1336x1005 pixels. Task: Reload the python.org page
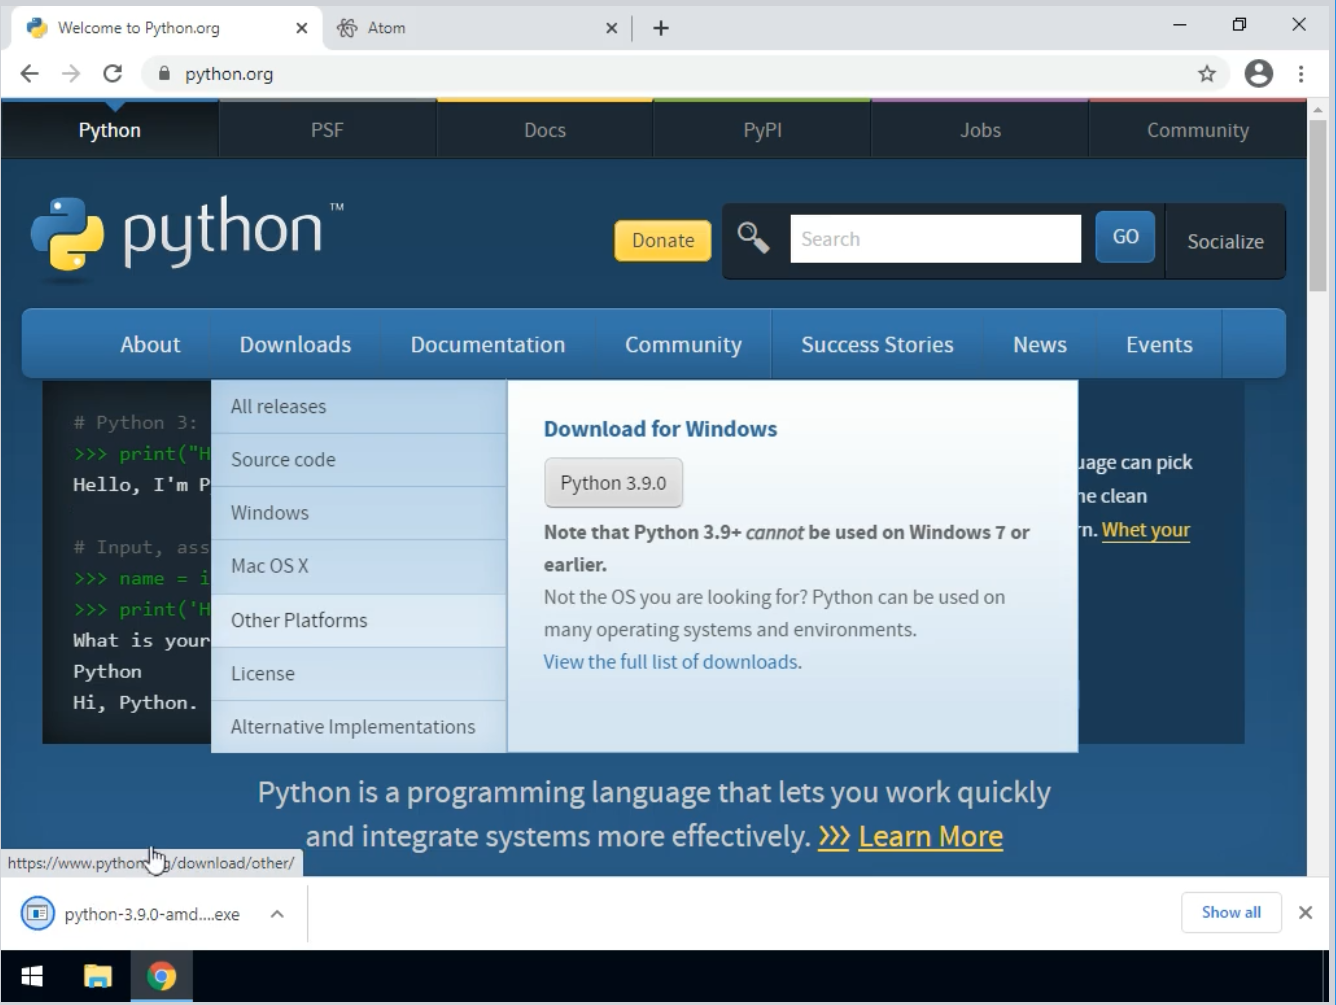[113, 73]
